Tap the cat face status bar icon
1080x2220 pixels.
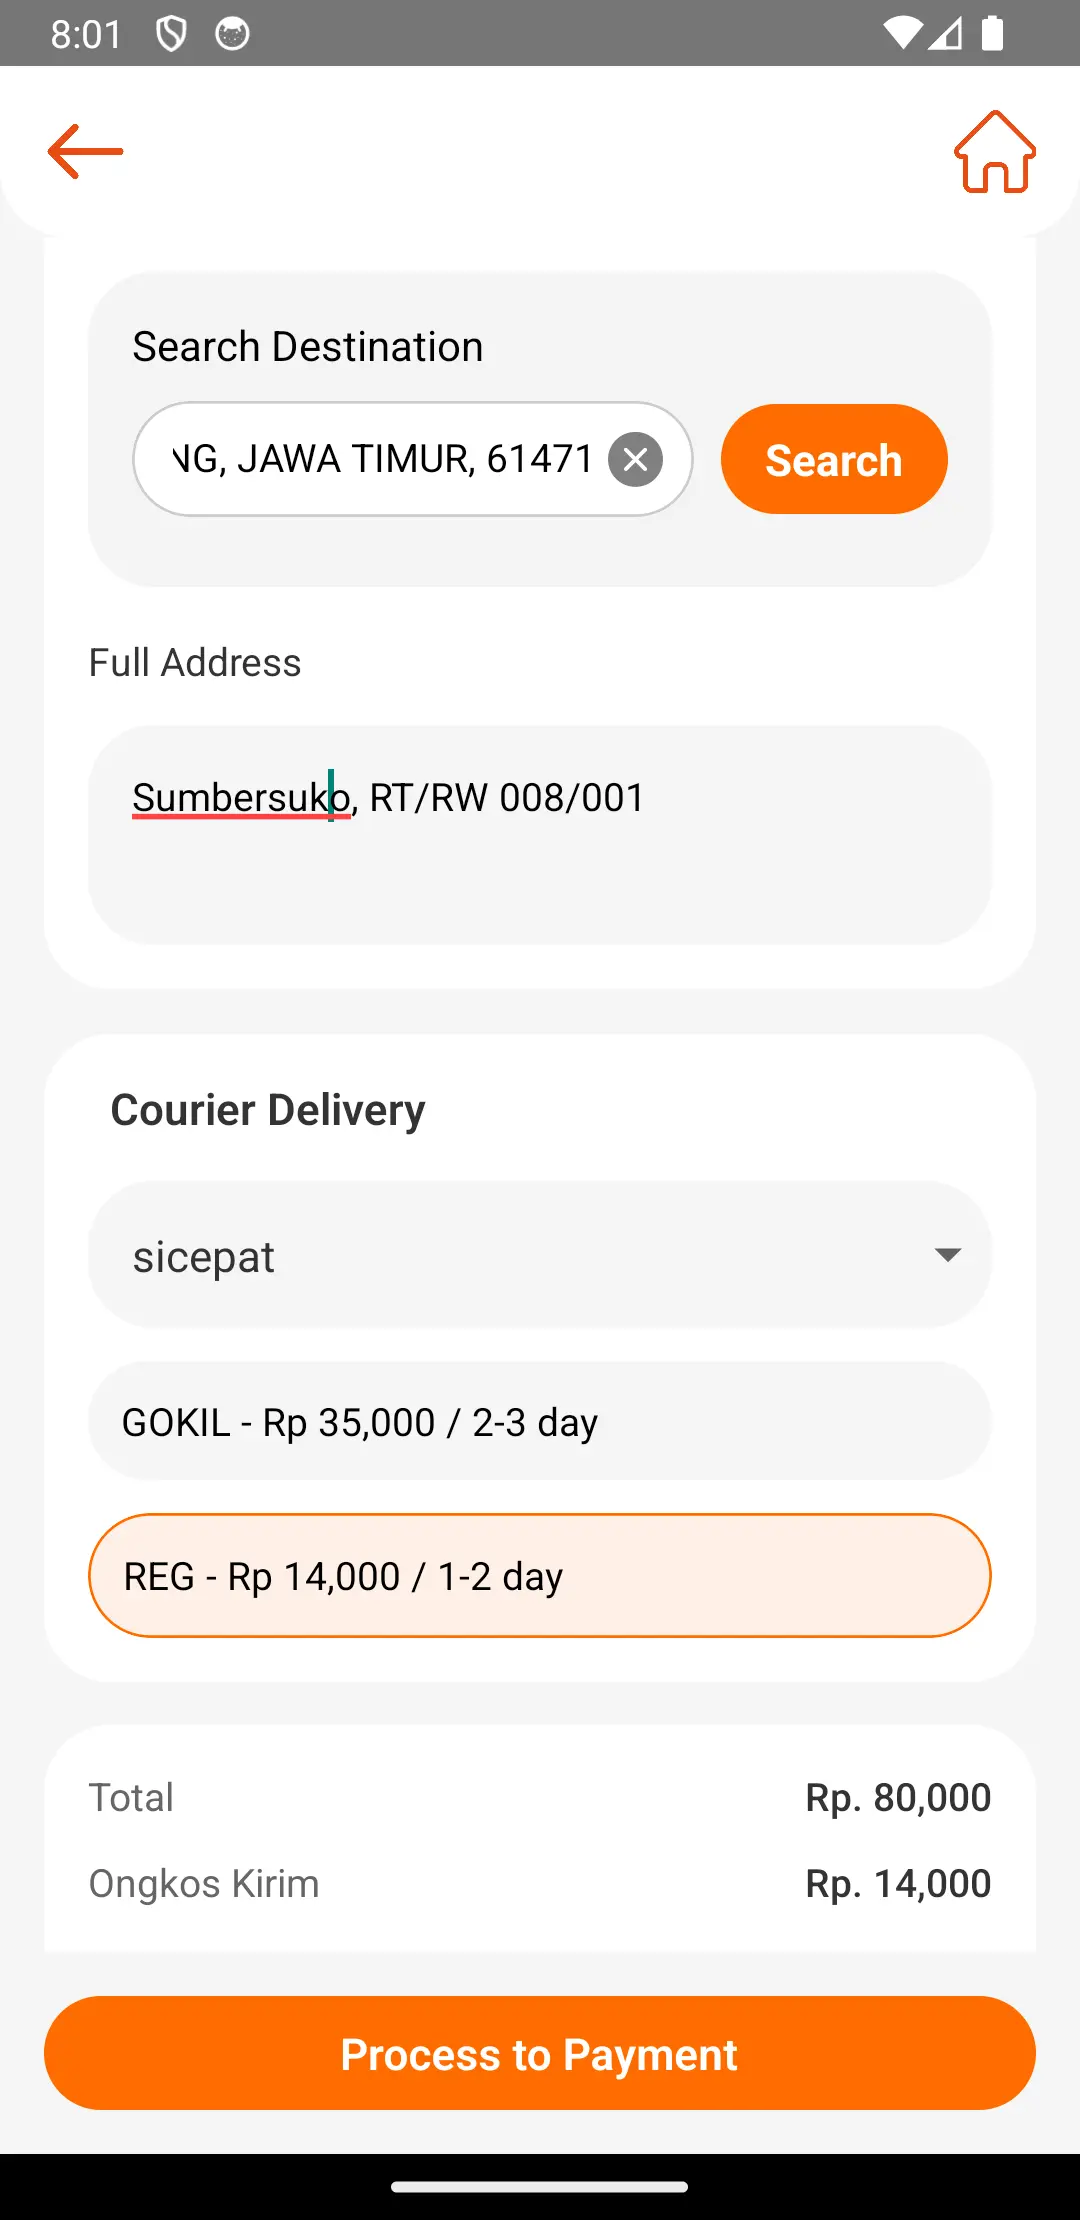click(x=232, y=34)
